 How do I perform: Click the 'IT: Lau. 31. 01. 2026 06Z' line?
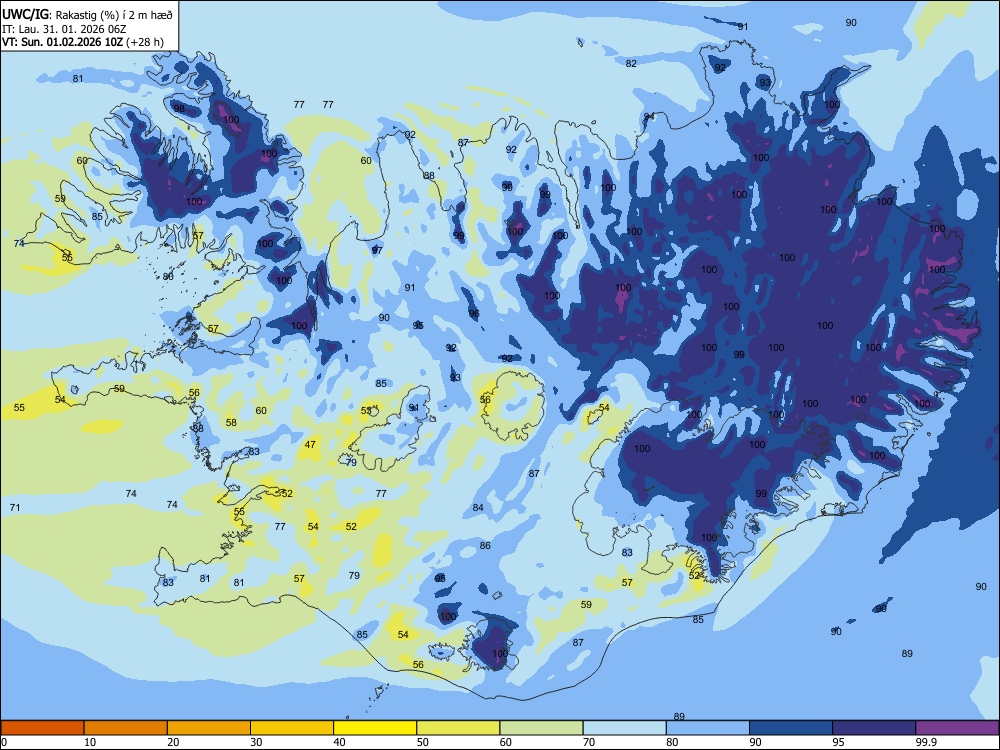point(62,29)
